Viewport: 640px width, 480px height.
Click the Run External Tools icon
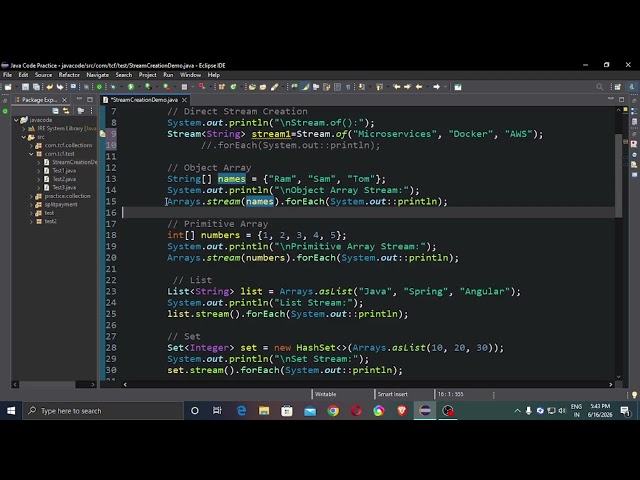click(166, 87)
